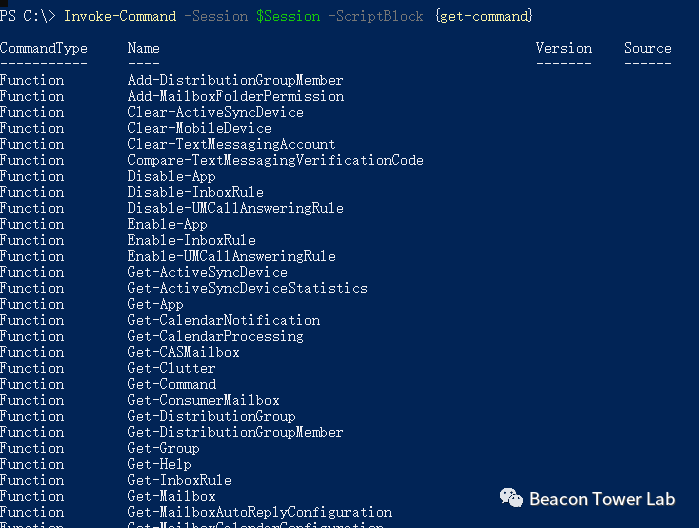The width and height of the screenshot is (699, 528).
Task: Click the Name column header
Action: click(144, 48)
